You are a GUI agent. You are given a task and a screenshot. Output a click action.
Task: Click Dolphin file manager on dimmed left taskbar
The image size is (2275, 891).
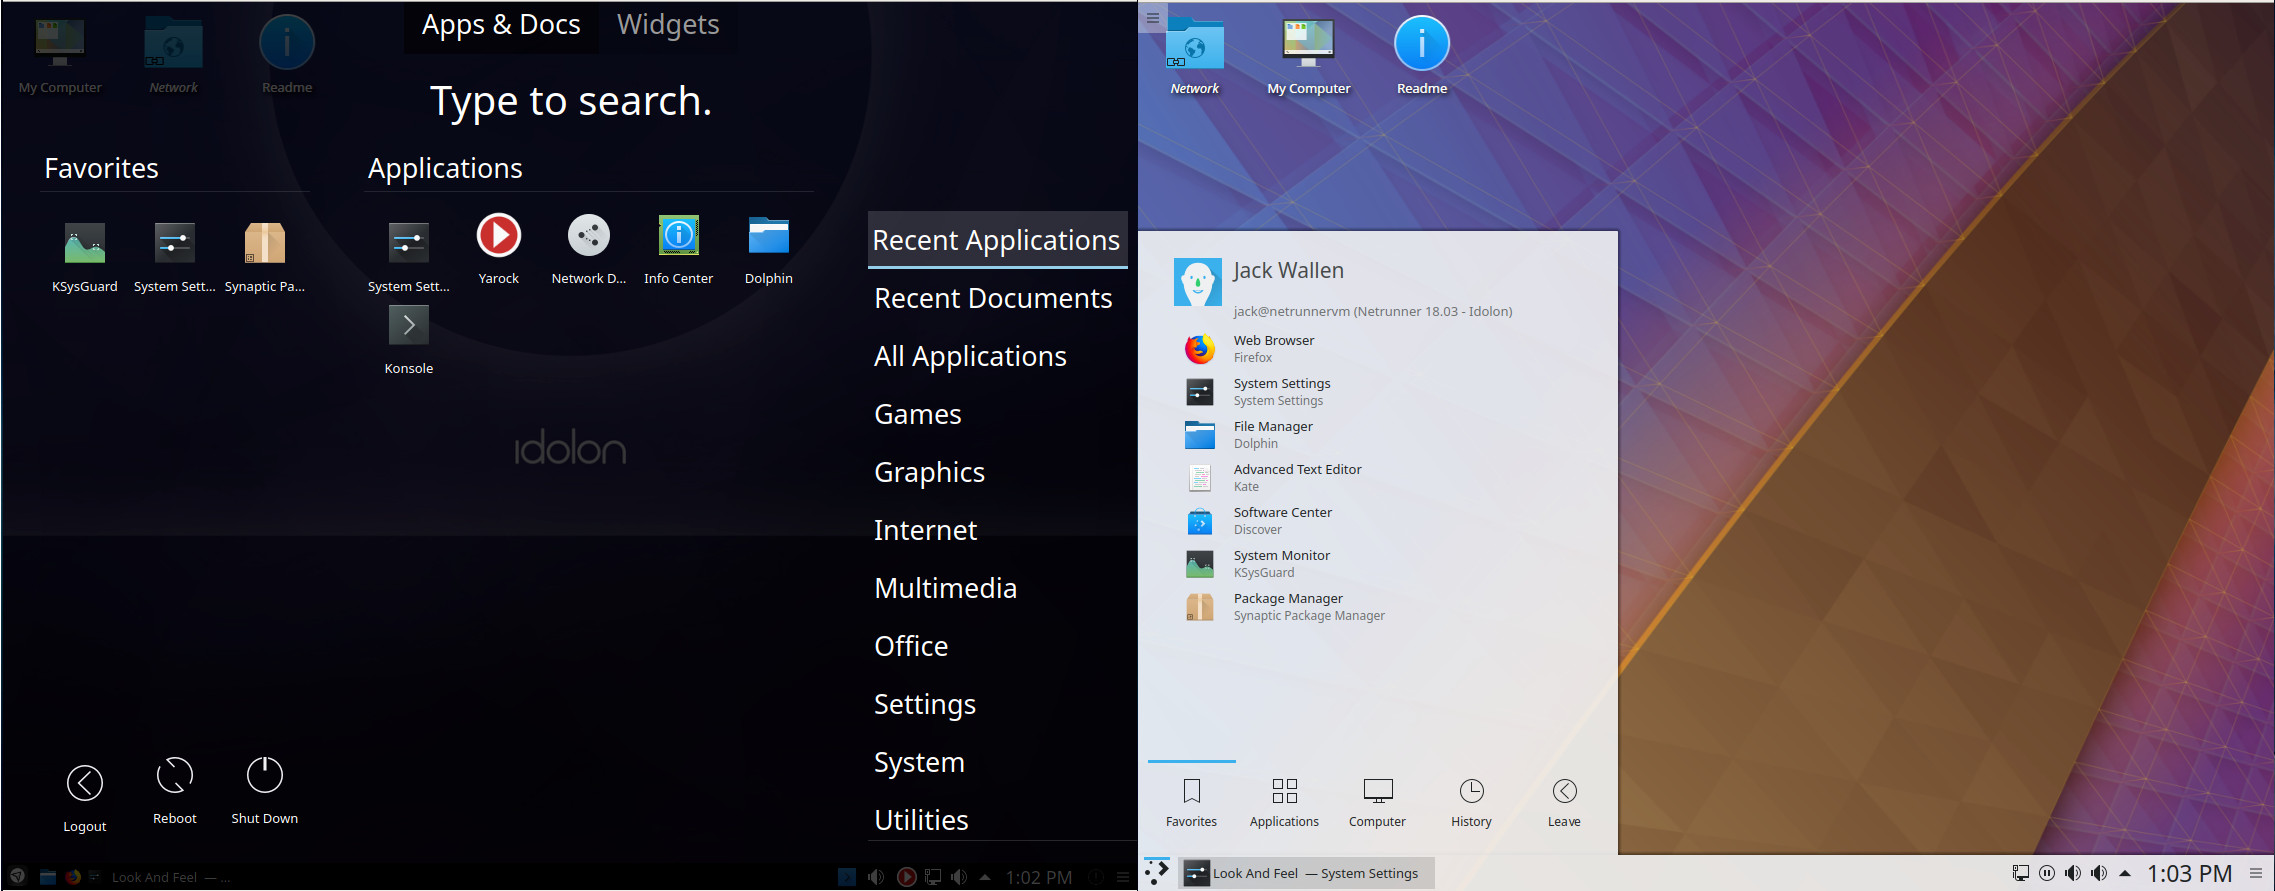47,877
